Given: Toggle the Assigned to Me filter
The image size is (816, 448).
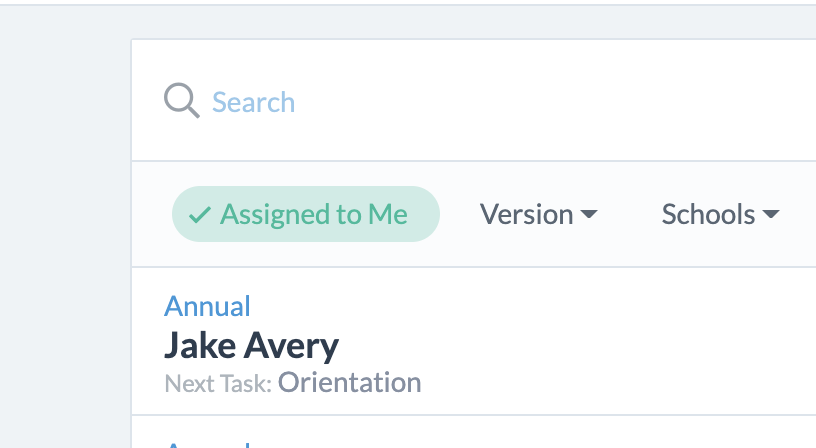Looking at the screenshot, I should click(x=305, y=214).
